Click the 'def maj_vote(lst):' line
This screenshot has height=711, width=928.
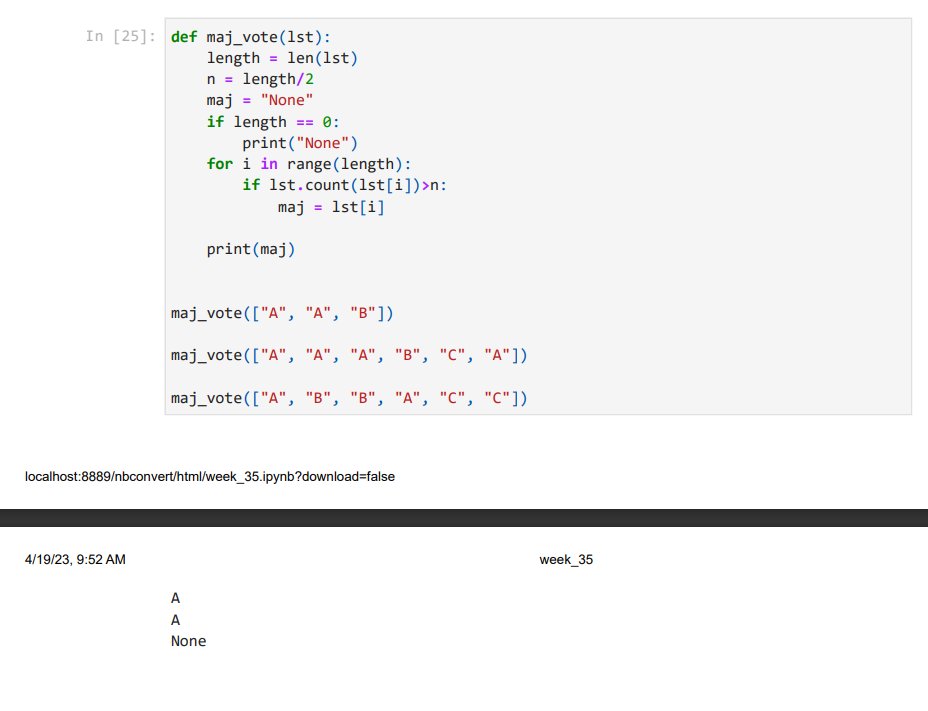tap(250, 37)
